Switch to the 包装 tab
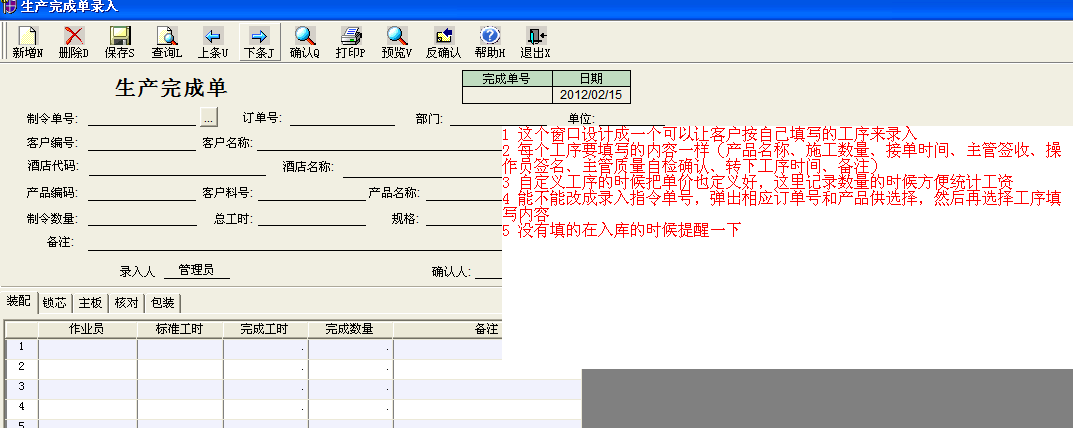The width and height of the screenshot is (1073, 428). [x=163, y=303]
